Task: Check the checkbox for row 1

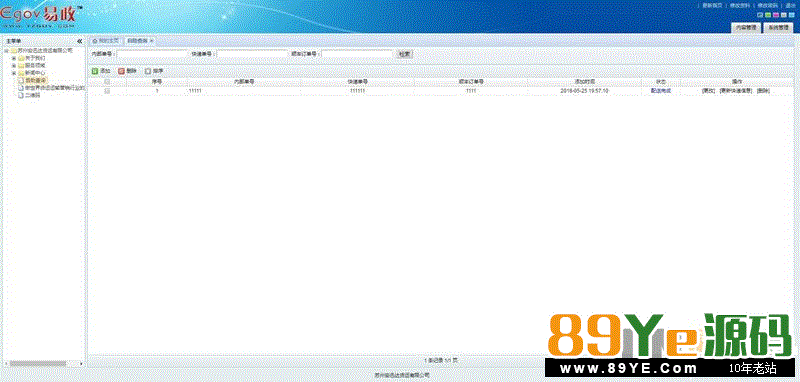Action: (x=107, y=91)
